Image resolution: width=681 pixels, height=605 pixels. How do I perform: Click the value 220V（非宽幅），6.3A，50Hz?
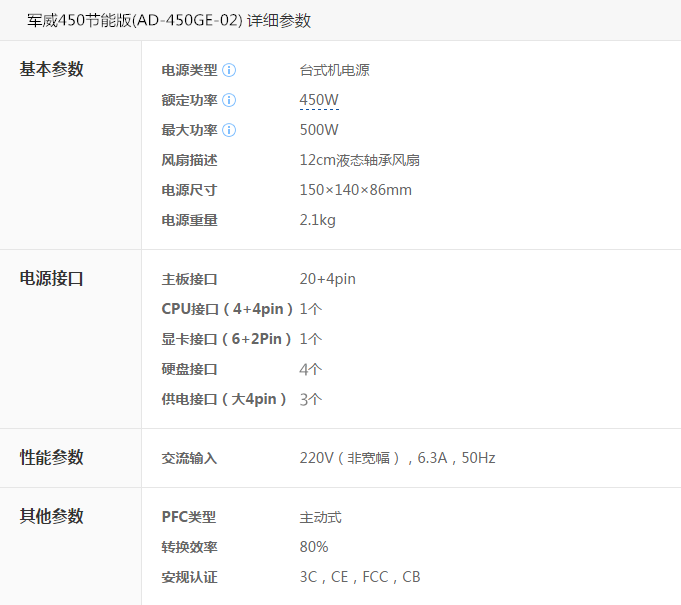pos(397,458)
